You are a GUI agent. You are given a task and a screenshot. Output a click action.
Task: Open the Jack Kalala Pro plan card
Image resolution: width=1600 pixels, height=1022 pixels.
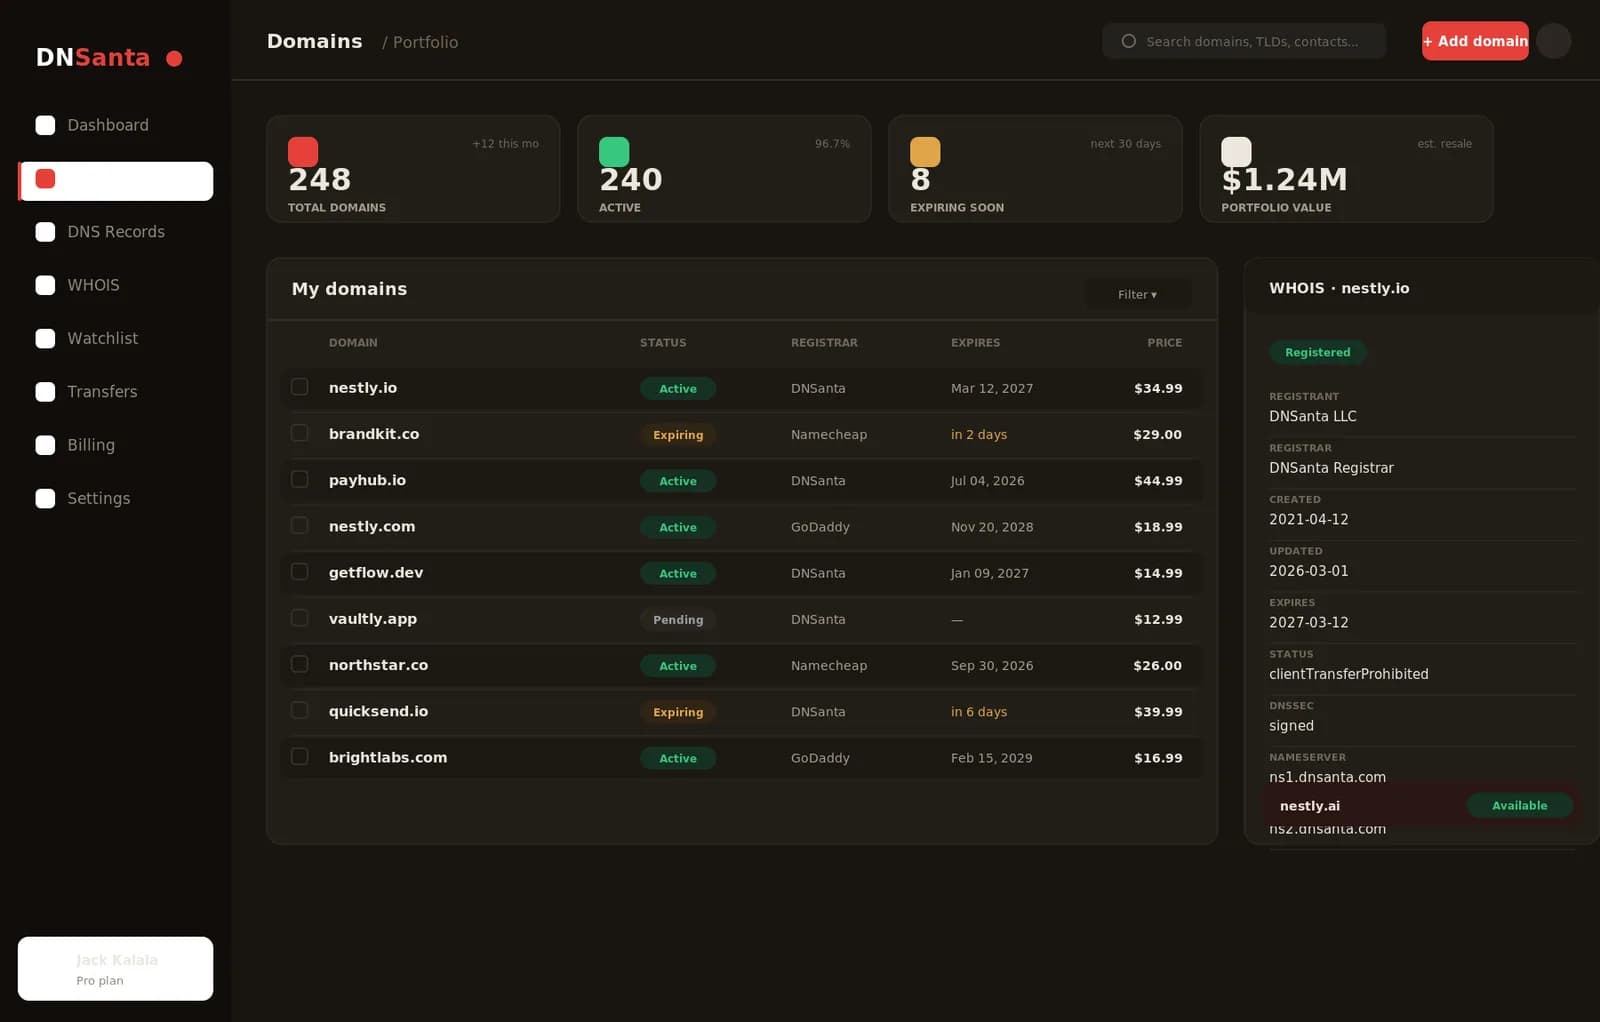[x=115, y=969]
